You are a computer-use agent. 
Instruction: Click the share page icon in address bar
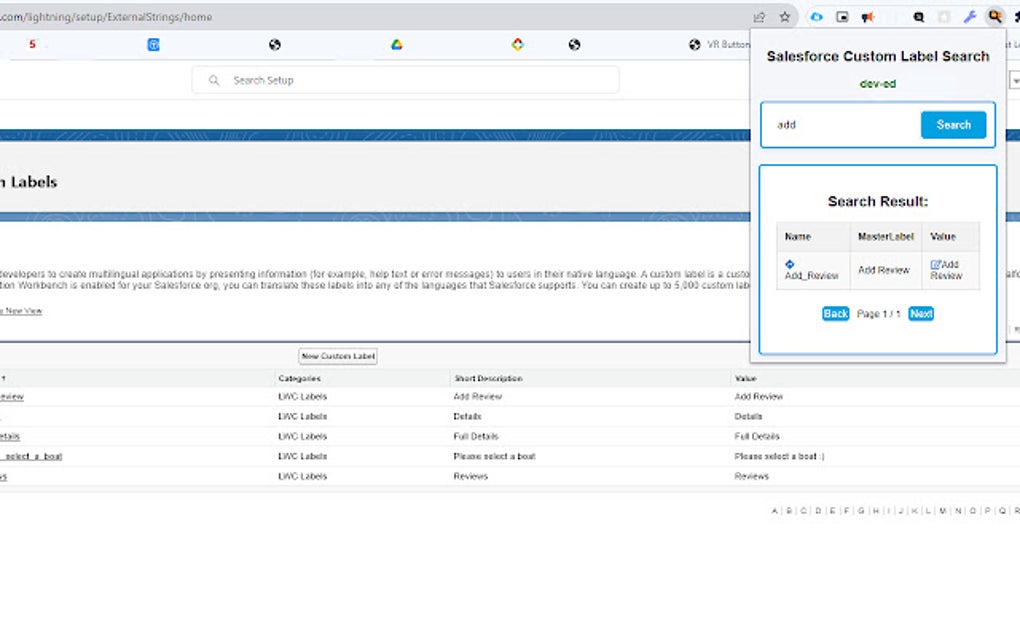(x=759, y=17)
